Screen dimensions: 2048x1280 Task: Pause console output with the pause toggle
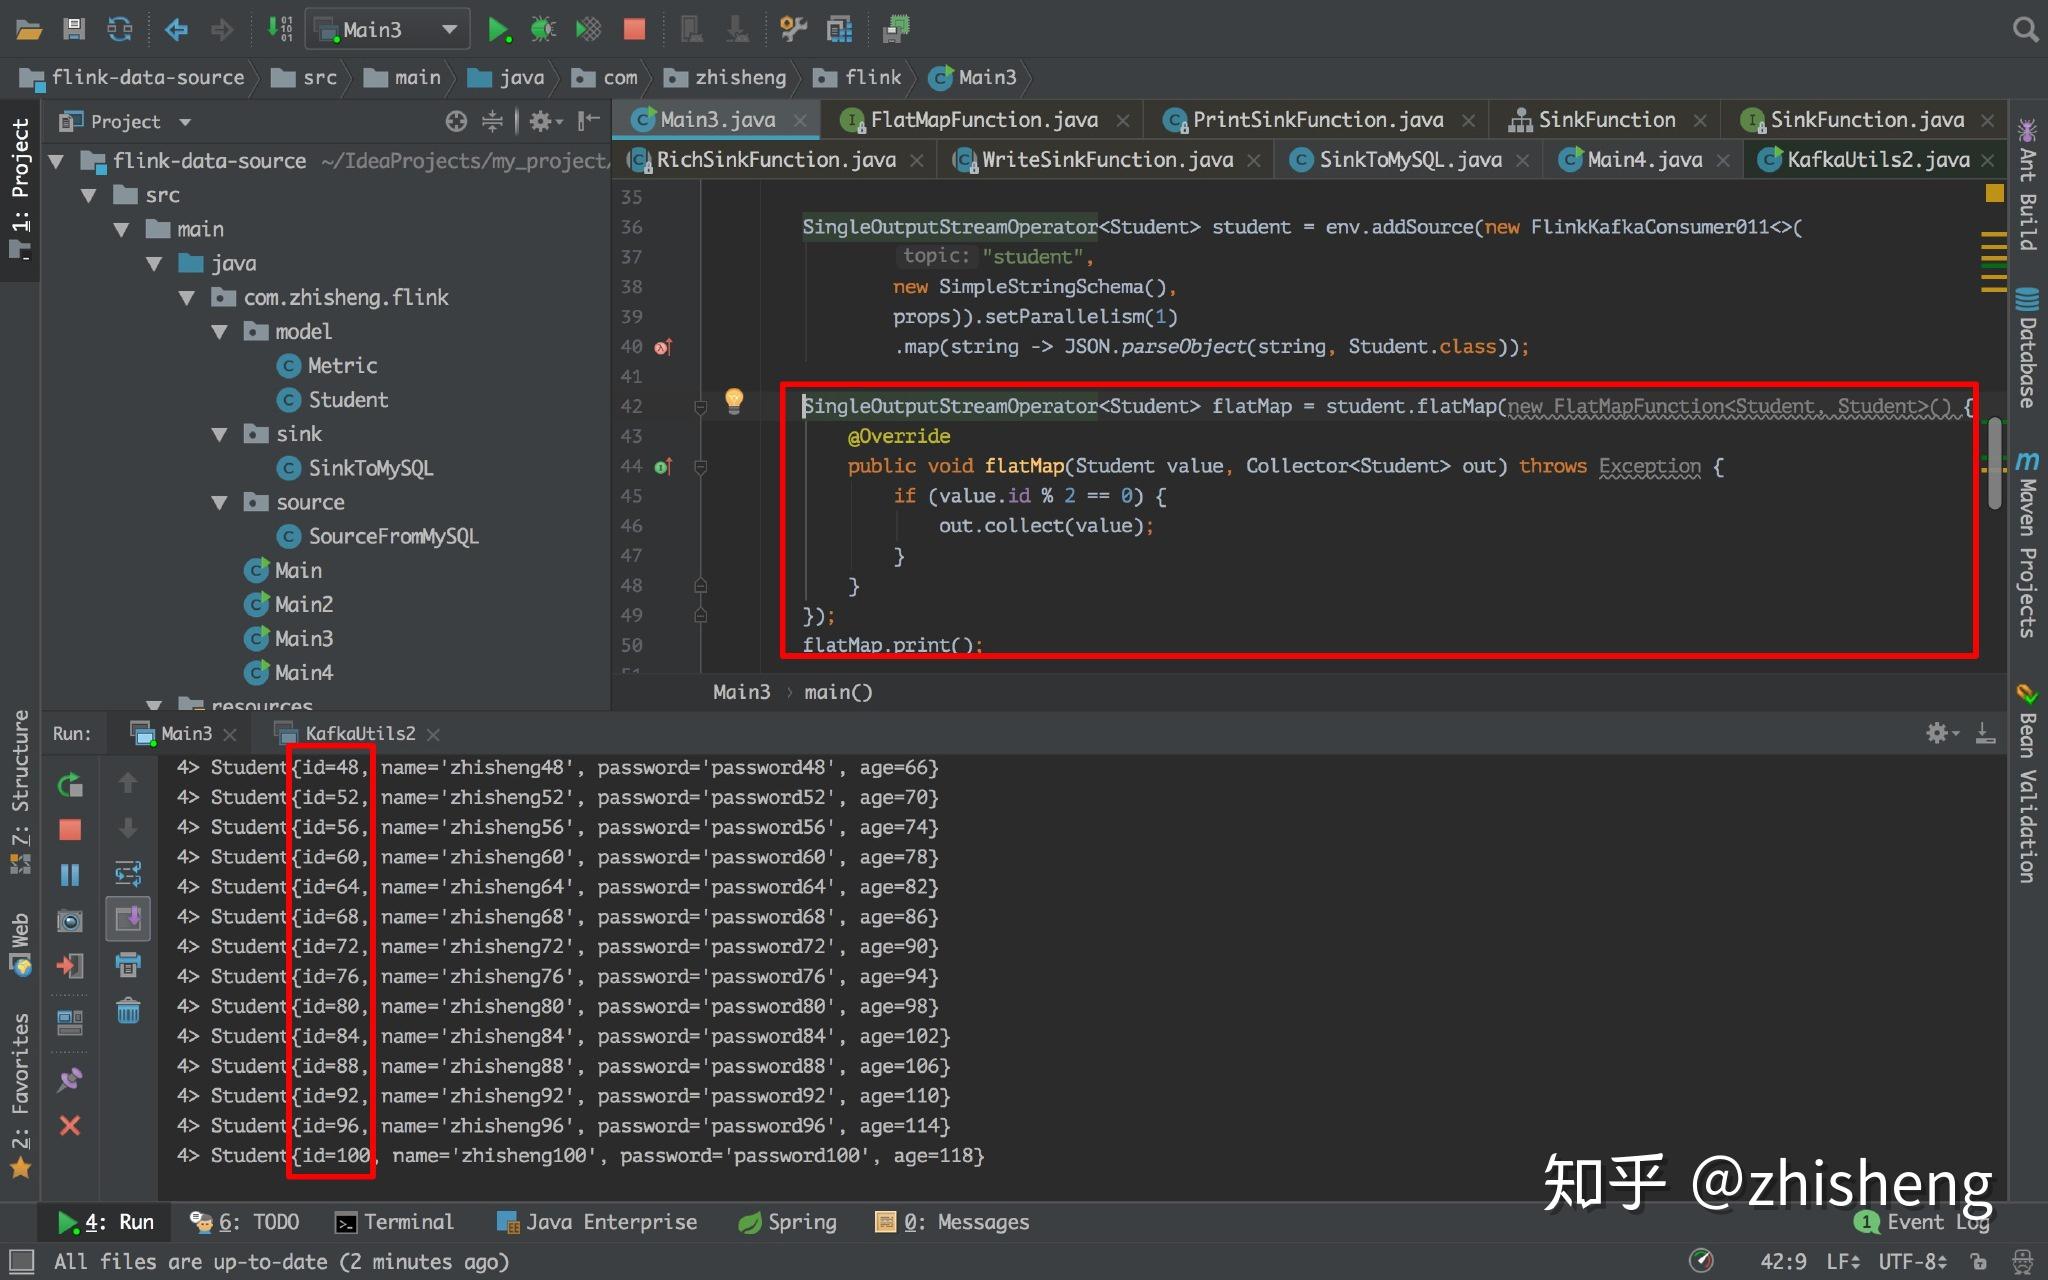[70, 874]
